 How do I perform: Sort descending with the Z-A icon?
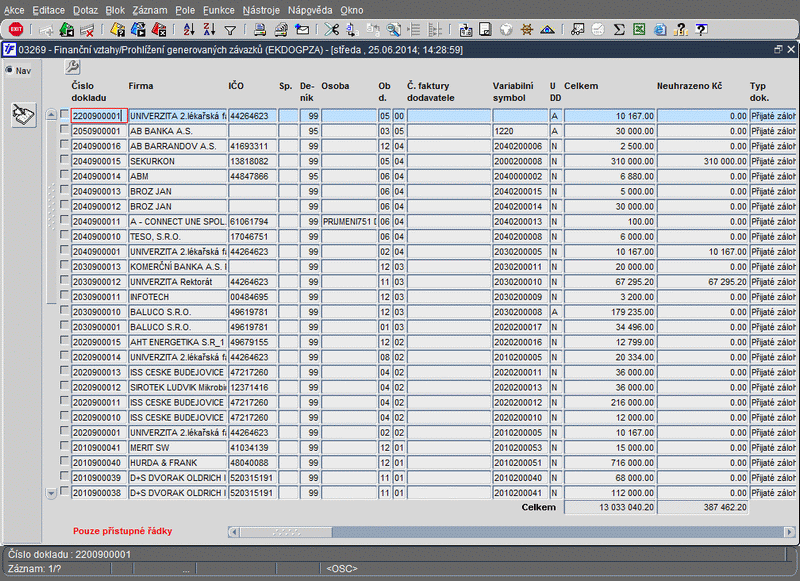point(209,29)
